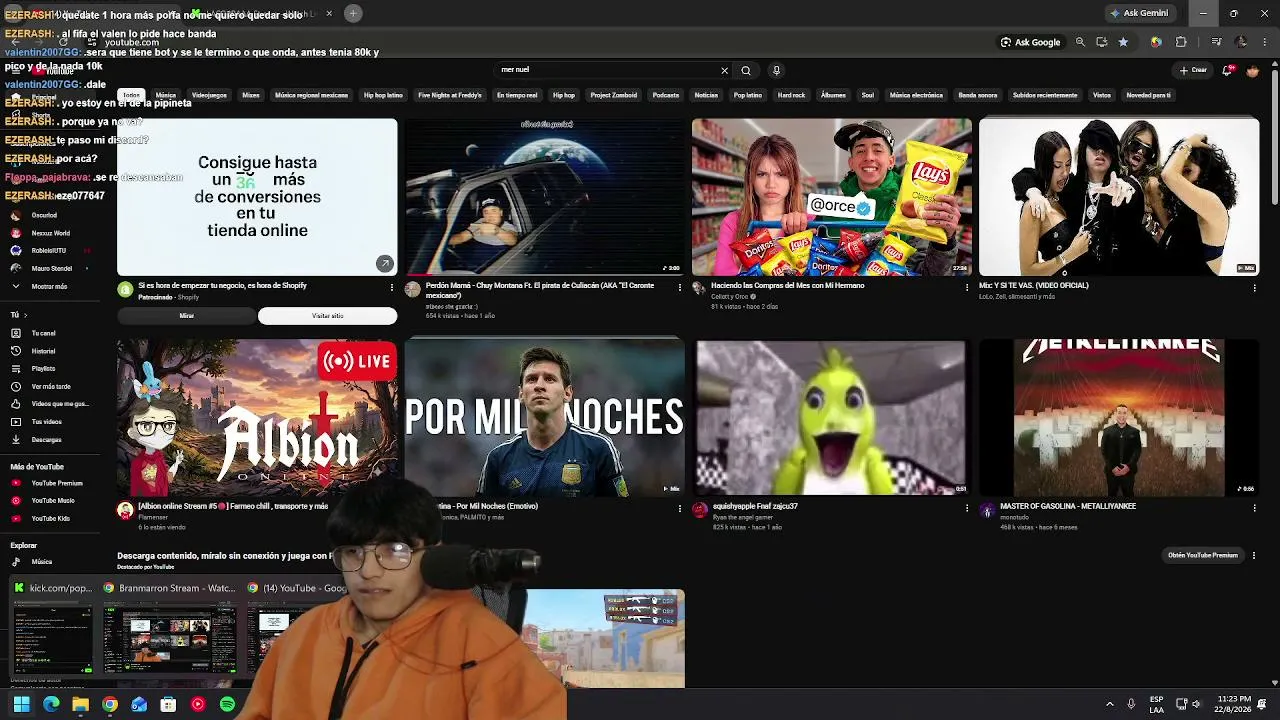Open the Windows Start menu

coord(22,704)
